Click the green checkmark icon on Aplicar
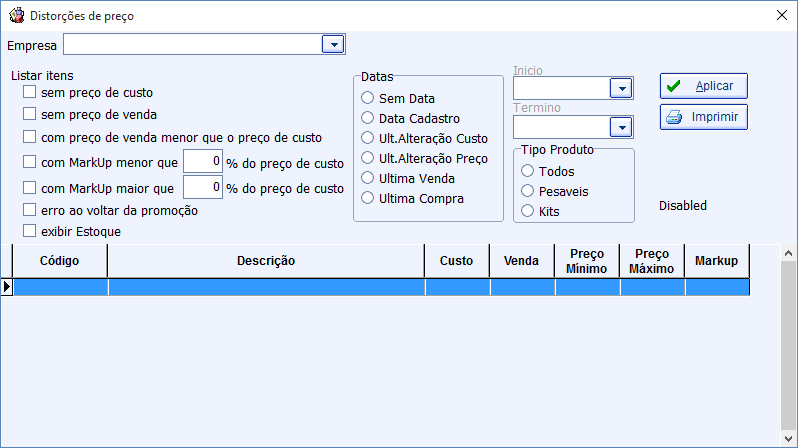Screen dimensions: 798x448 tap(673, 86)
